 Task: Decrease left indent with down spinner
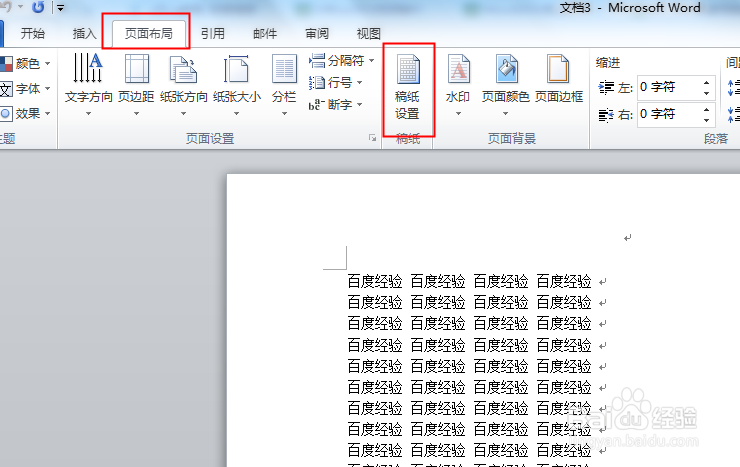[706, 93]
